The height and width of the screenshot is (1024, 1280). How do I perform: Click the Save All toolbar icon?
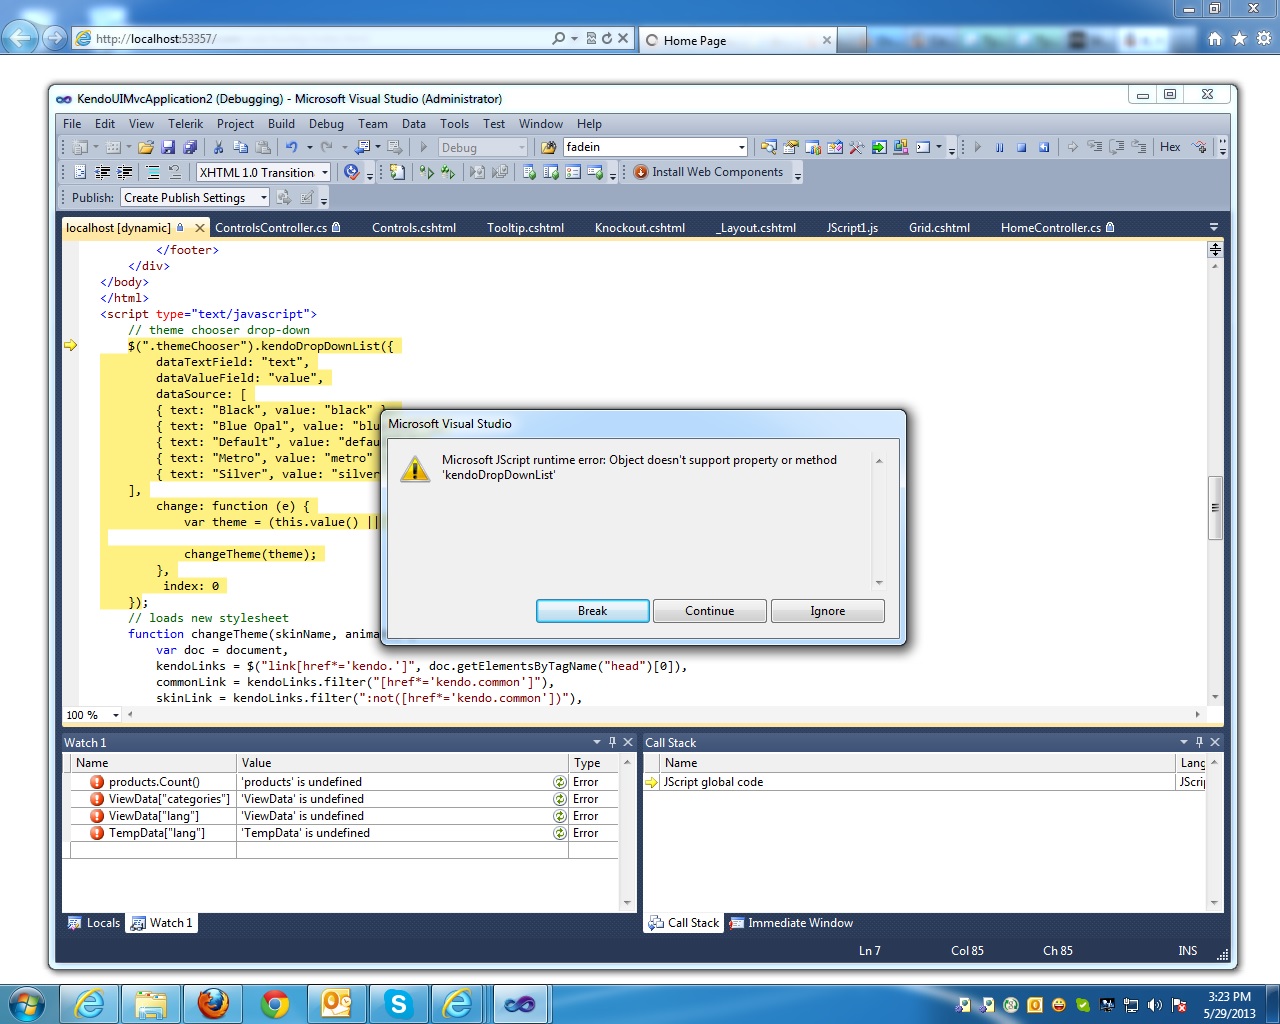coord(190,147)
